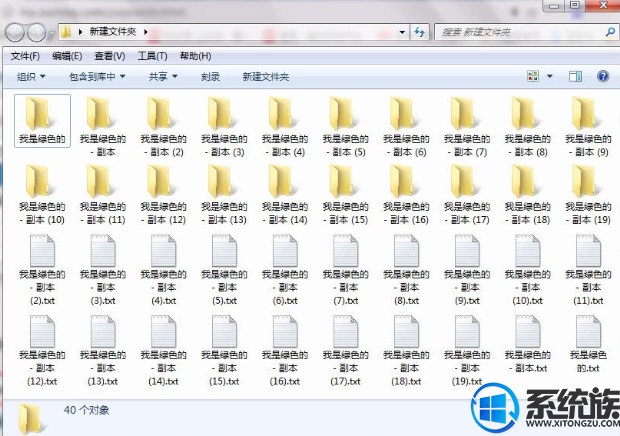Select folder 我是绿色的 - 副本 (4)

(285, 127)
